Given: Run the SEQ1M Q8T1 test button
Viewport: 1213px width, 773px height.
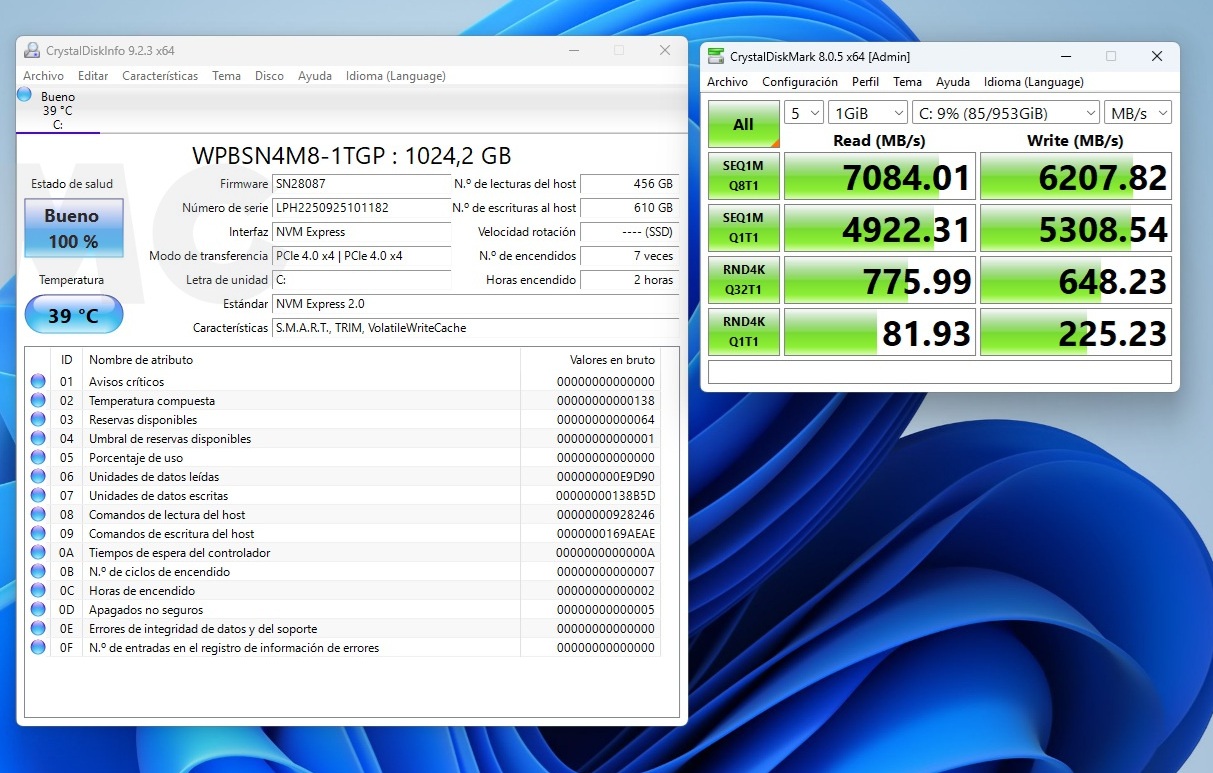Looking at the screenshot, I should [x=743, y=177].
